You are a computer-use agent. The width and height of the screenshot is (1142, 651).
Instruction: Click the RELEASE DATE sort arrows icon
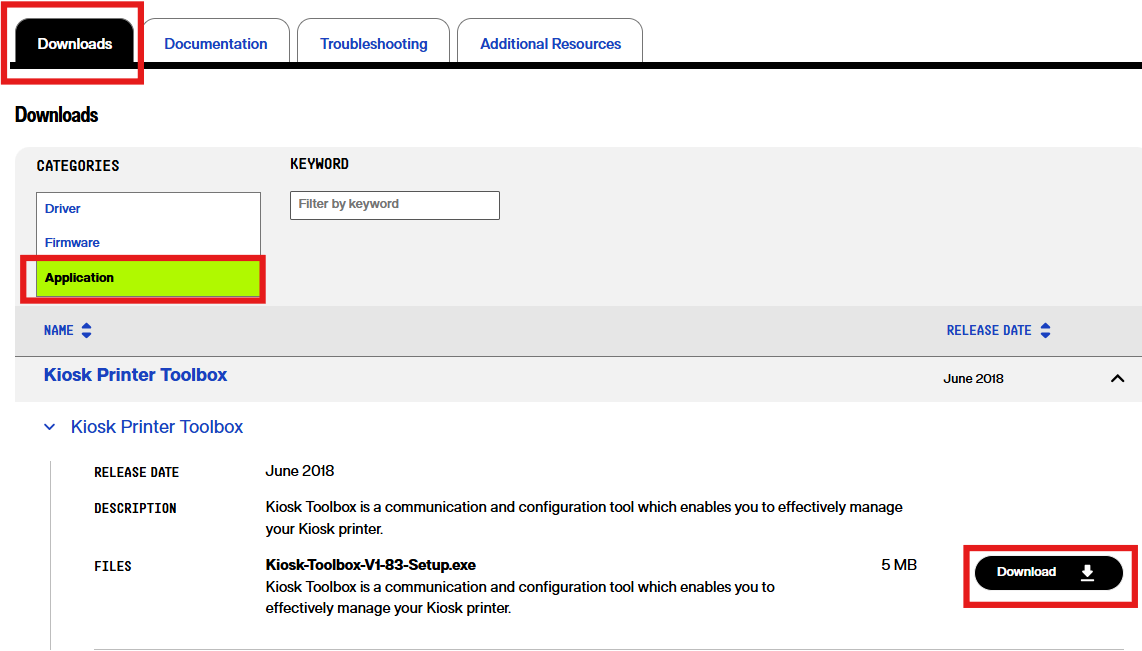coord(1046,331)
